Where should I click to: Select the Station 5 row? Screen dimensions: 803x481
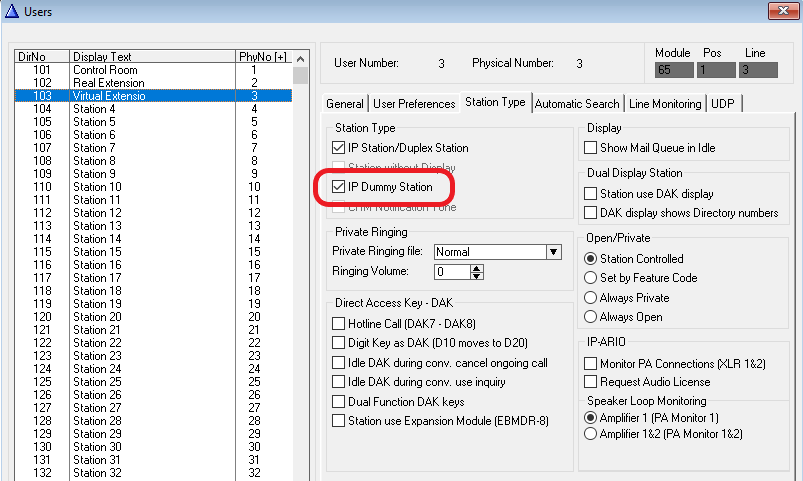coord(153,122)
